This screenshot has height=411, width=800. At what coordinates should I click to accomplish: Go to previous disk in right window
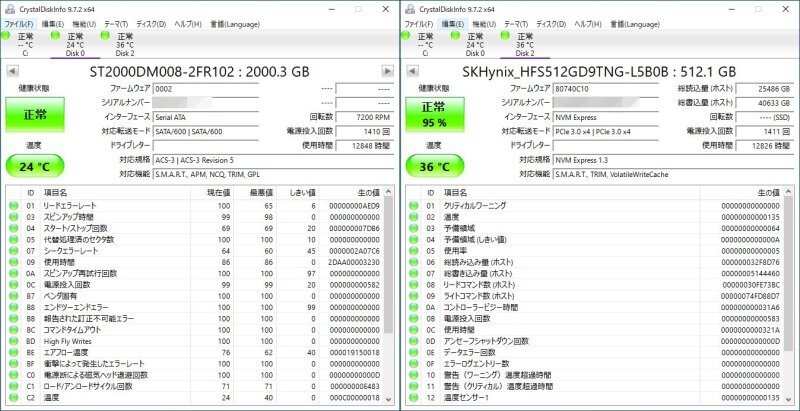[413, 71]
